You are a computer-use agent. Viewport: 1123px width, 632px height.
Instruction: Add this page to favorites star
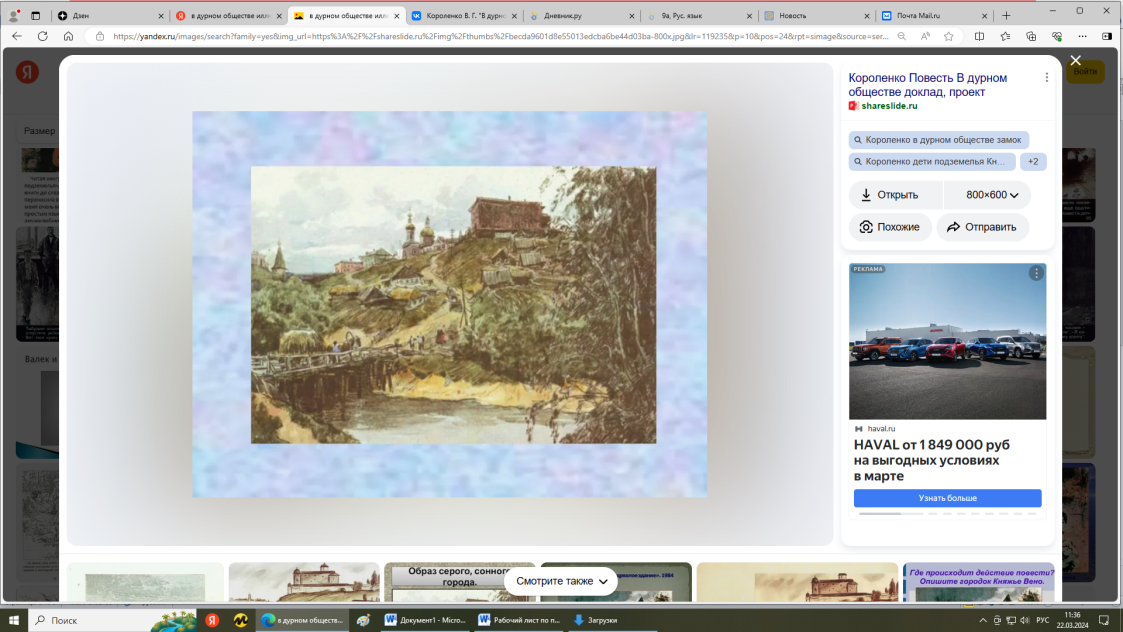pyautogui.click(x=949, y=37)
